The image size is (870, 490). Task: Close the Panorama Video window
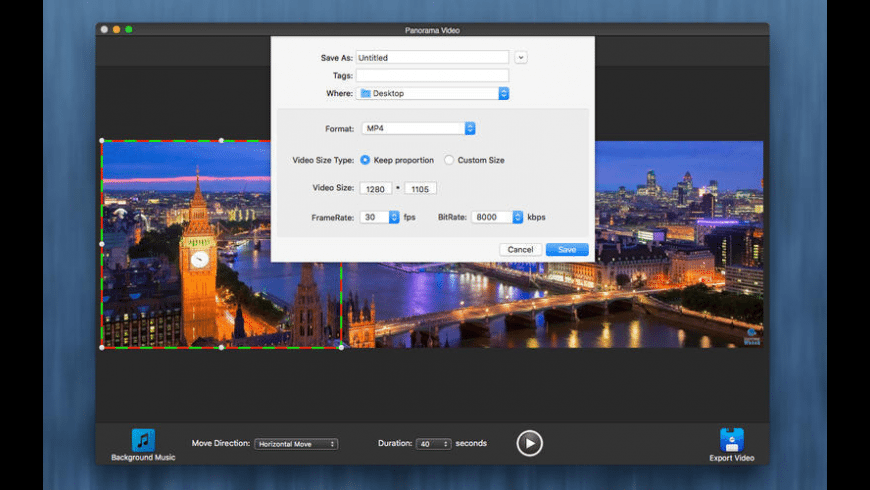click(104, 29)
